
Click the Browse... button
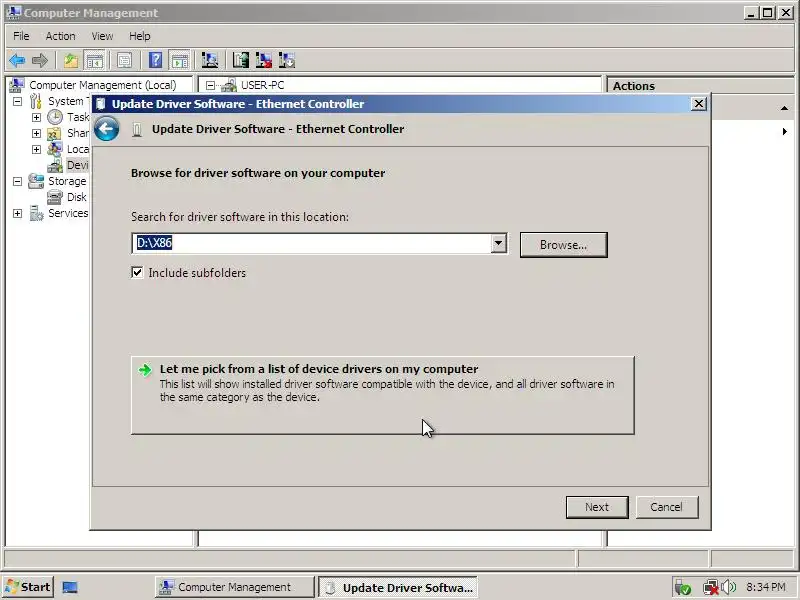pyautogui.click(x=563, y=245)
